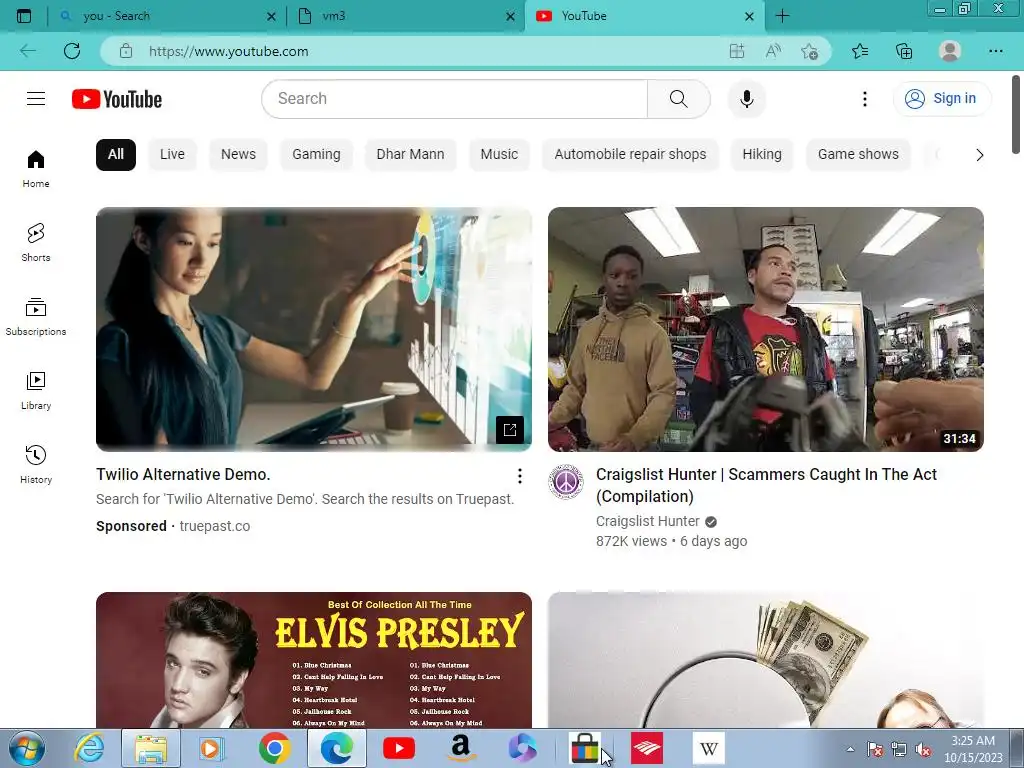Viewport: 1024px width, 768px height.
Task: Close the vm3 tab
Action: pos(510,16)
